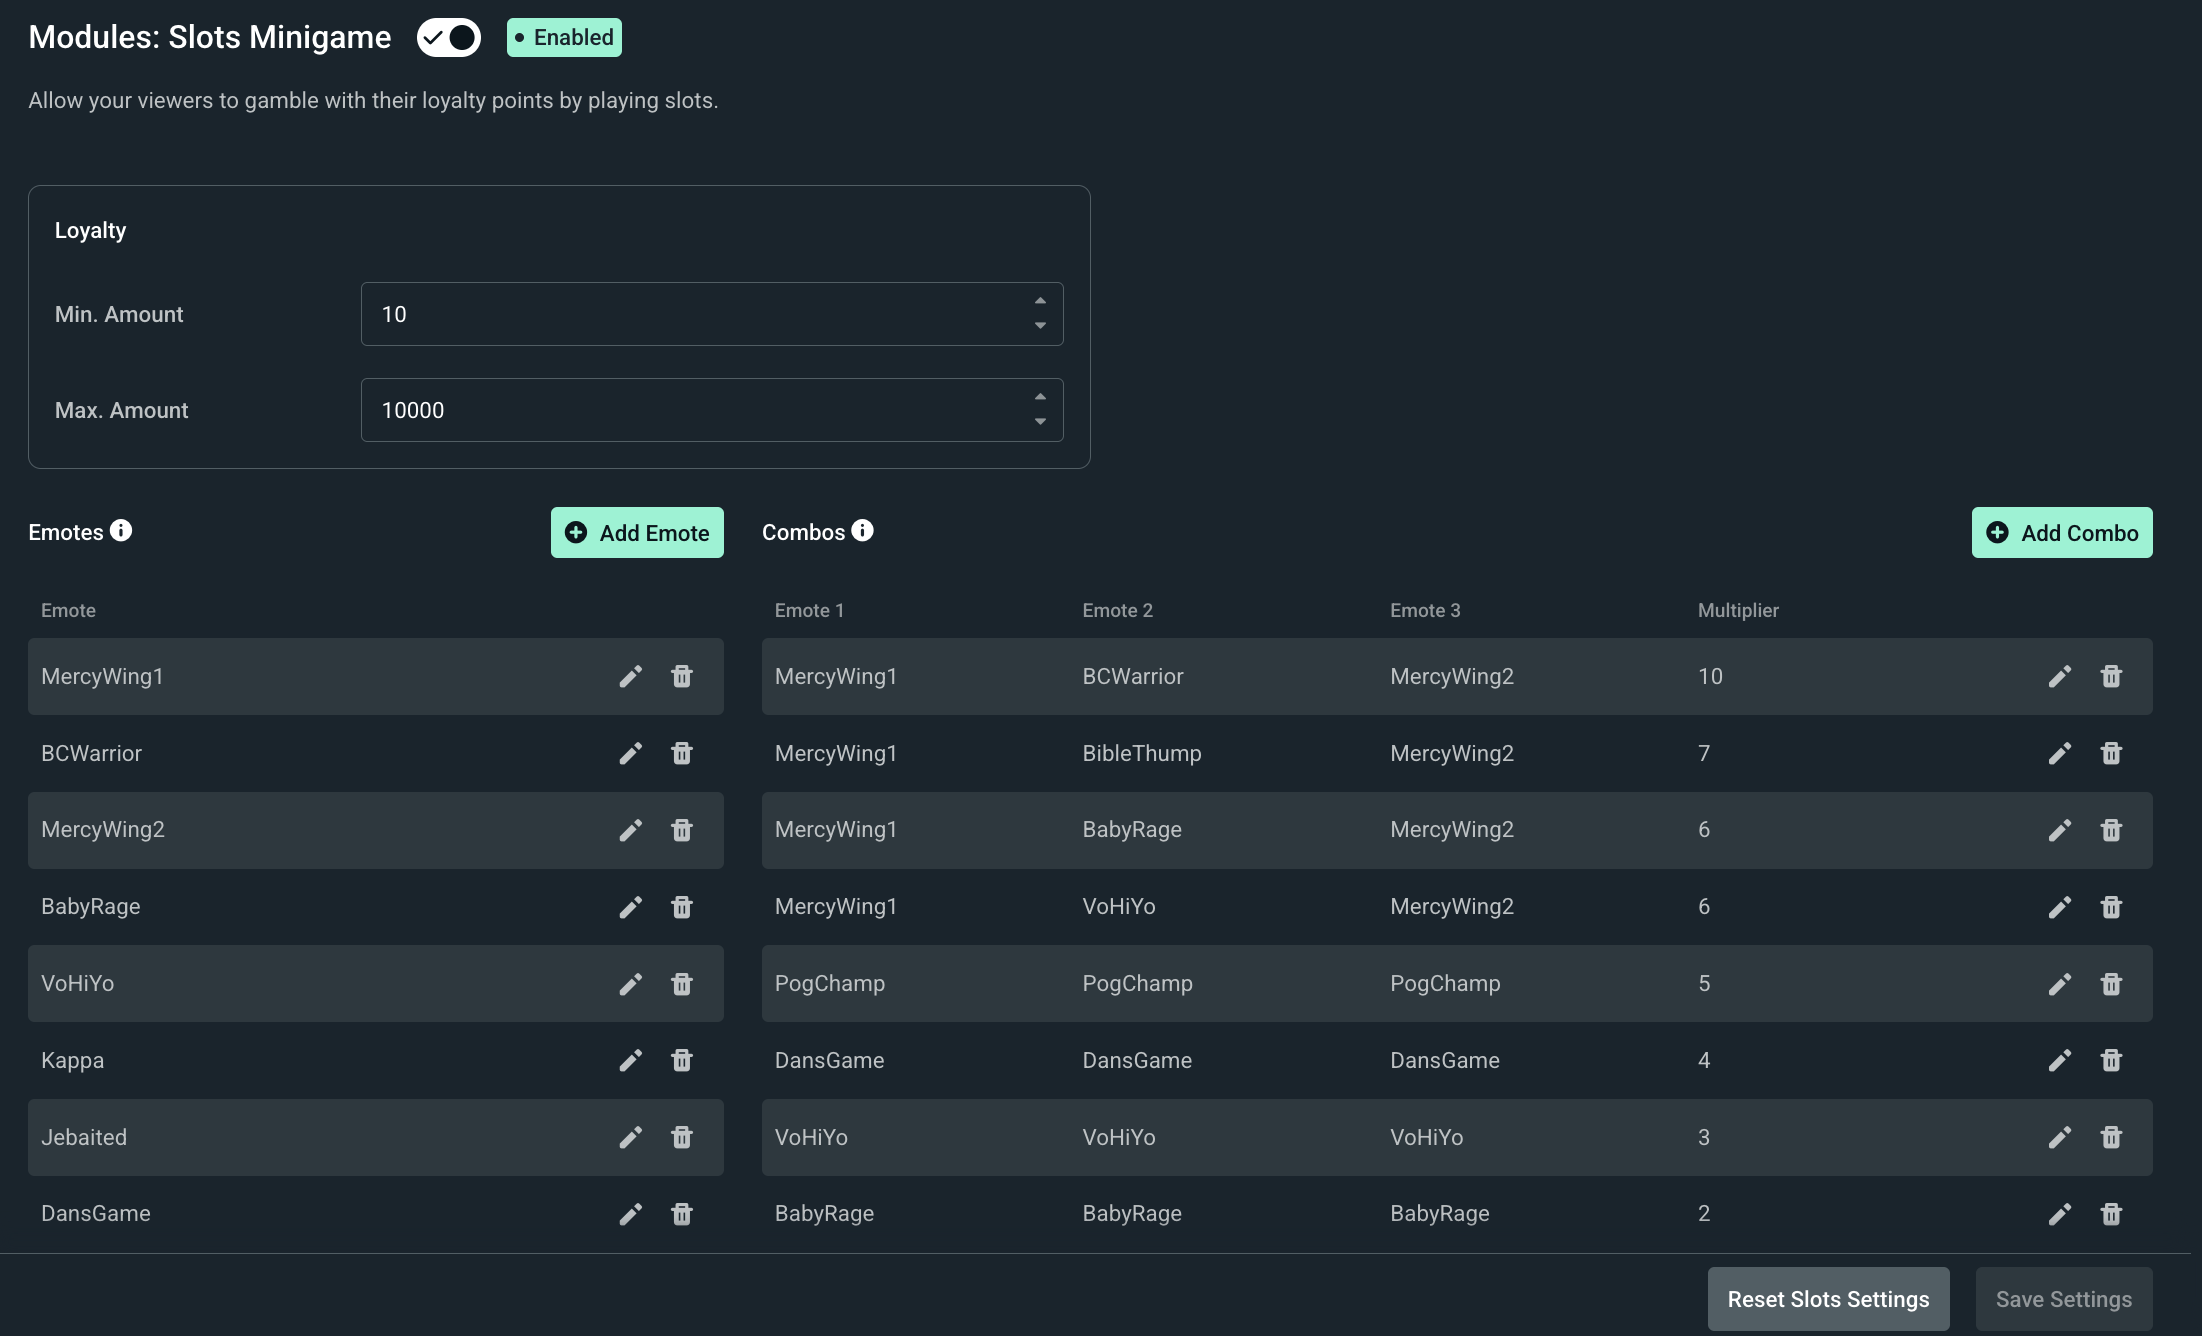2202x1336 pixels.
Task: Increase the Min. Amount value
Action: coord(1040,301)
